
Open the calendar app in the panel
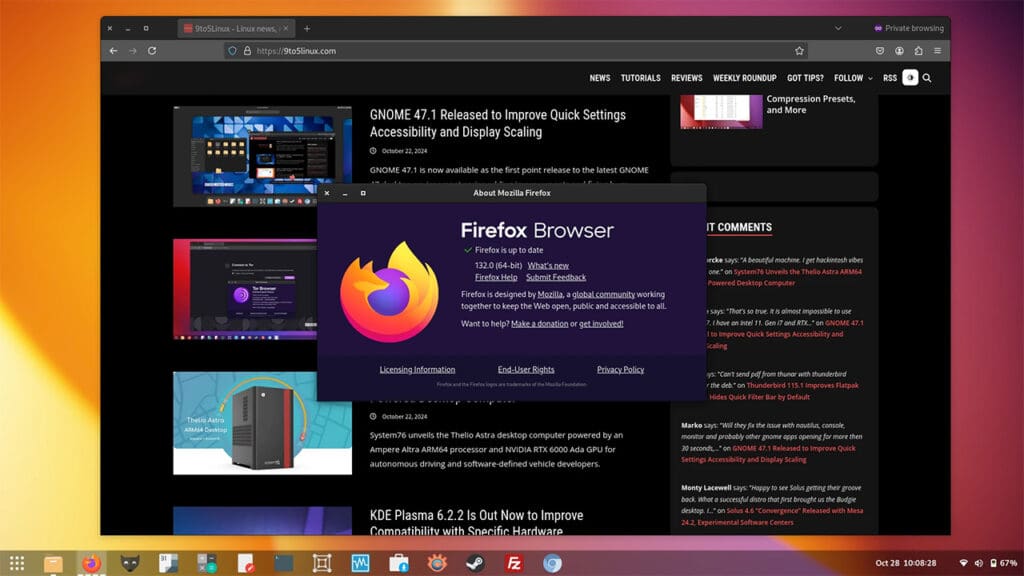[168, 563]
